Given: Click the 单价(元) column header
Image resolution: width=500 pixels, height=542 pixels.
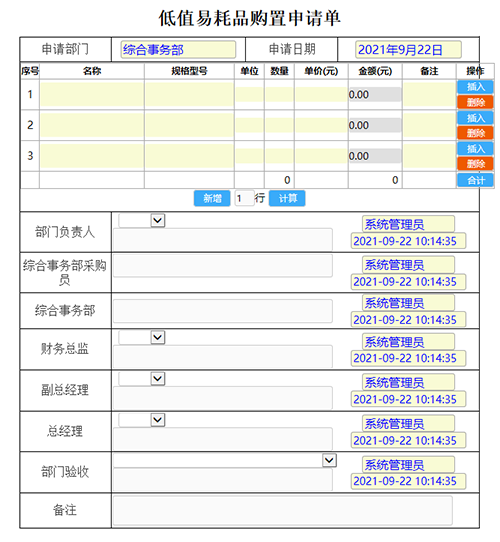Looking at the screenshot, I should pyautogui.click(x=321, y=71).
